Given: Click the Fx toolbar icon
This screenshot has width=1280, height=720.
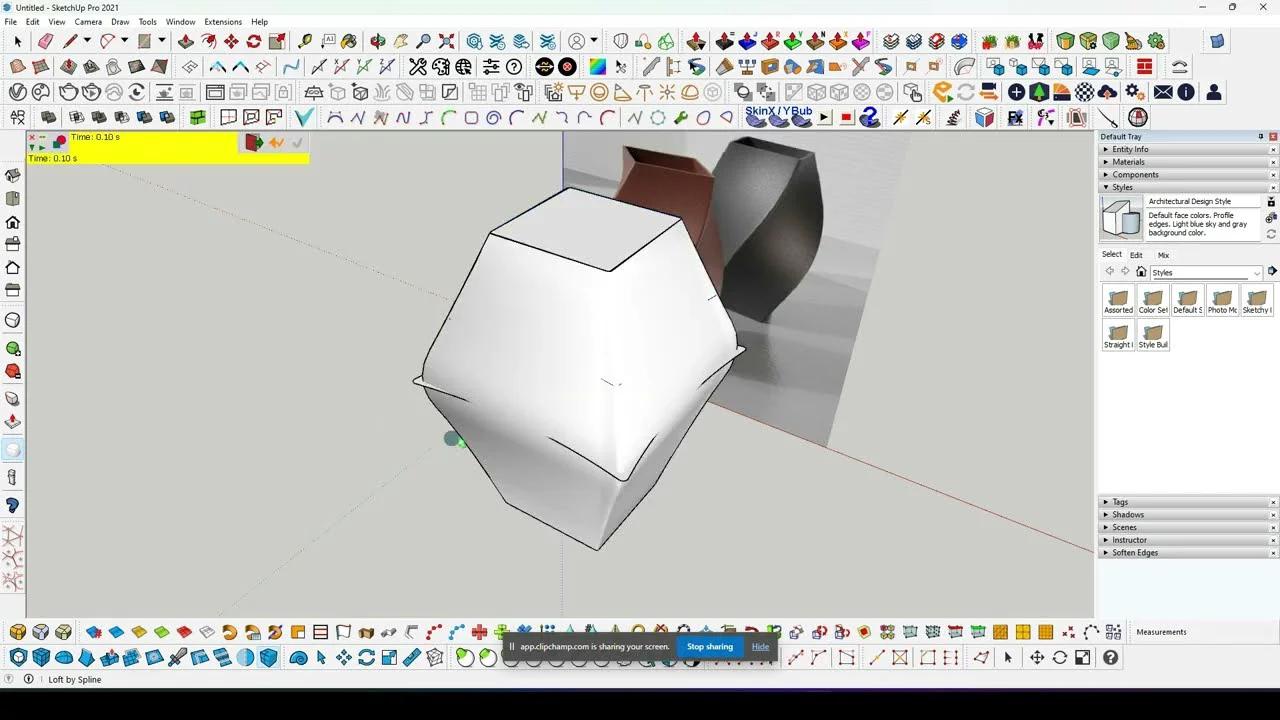Looking at the screenshot, I should click(x=1015, y=118).
